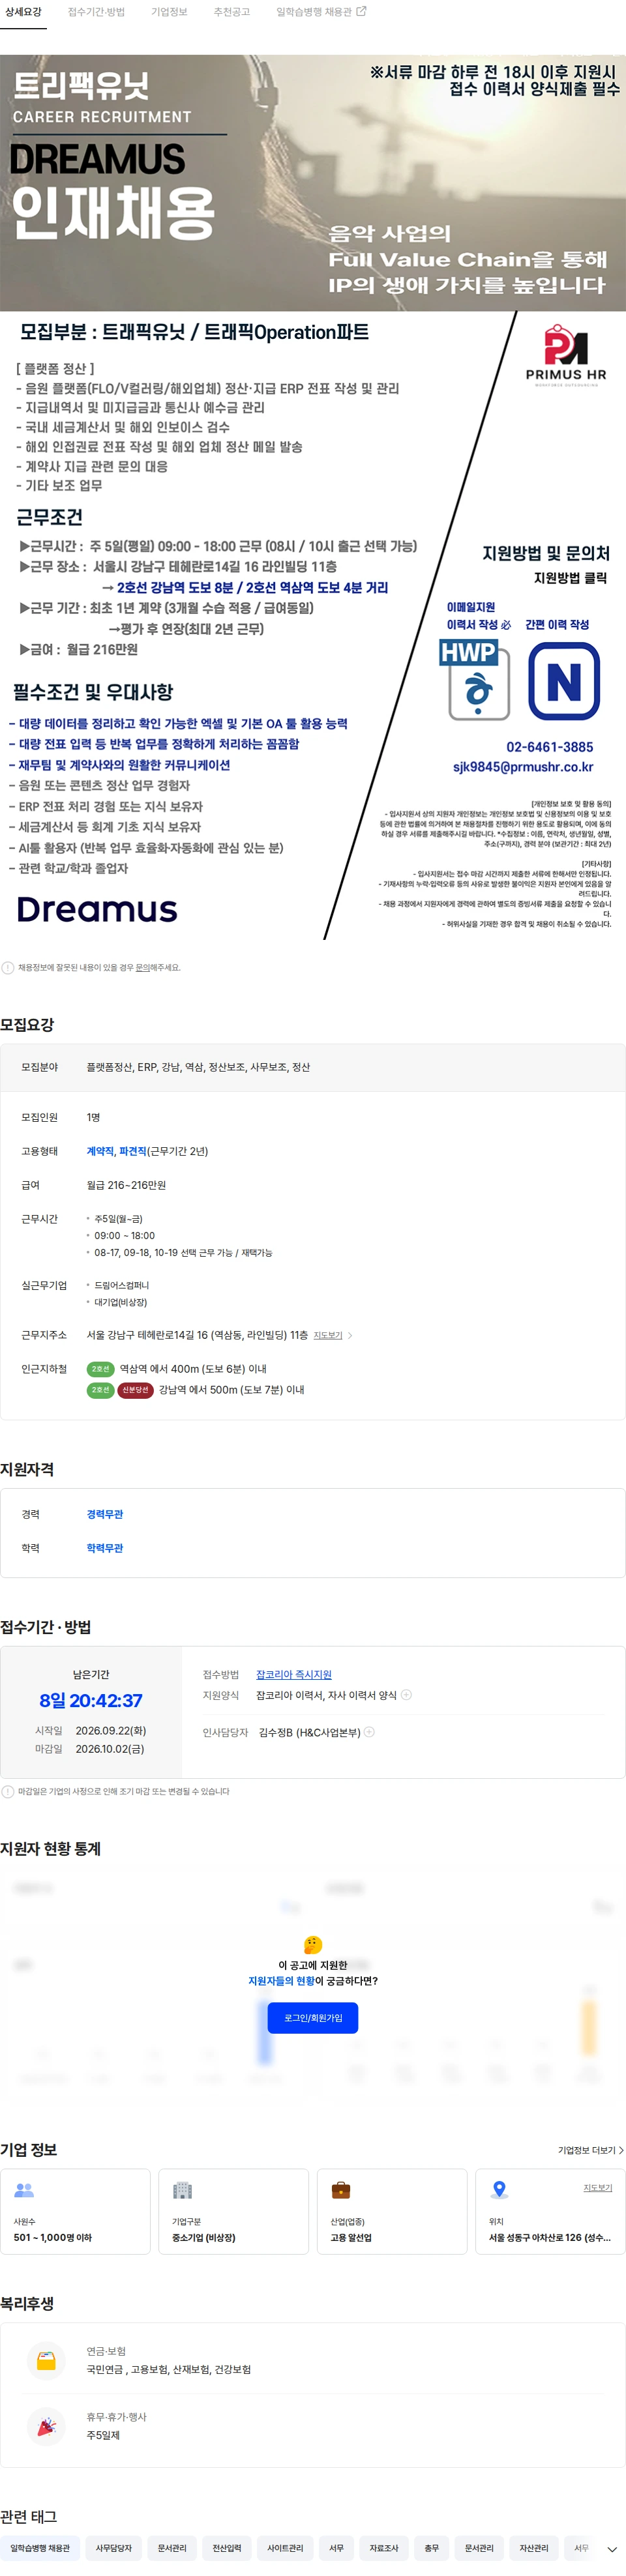
Task: Expand the plus icon beside 김수정B
Action: pos(369,1732)
